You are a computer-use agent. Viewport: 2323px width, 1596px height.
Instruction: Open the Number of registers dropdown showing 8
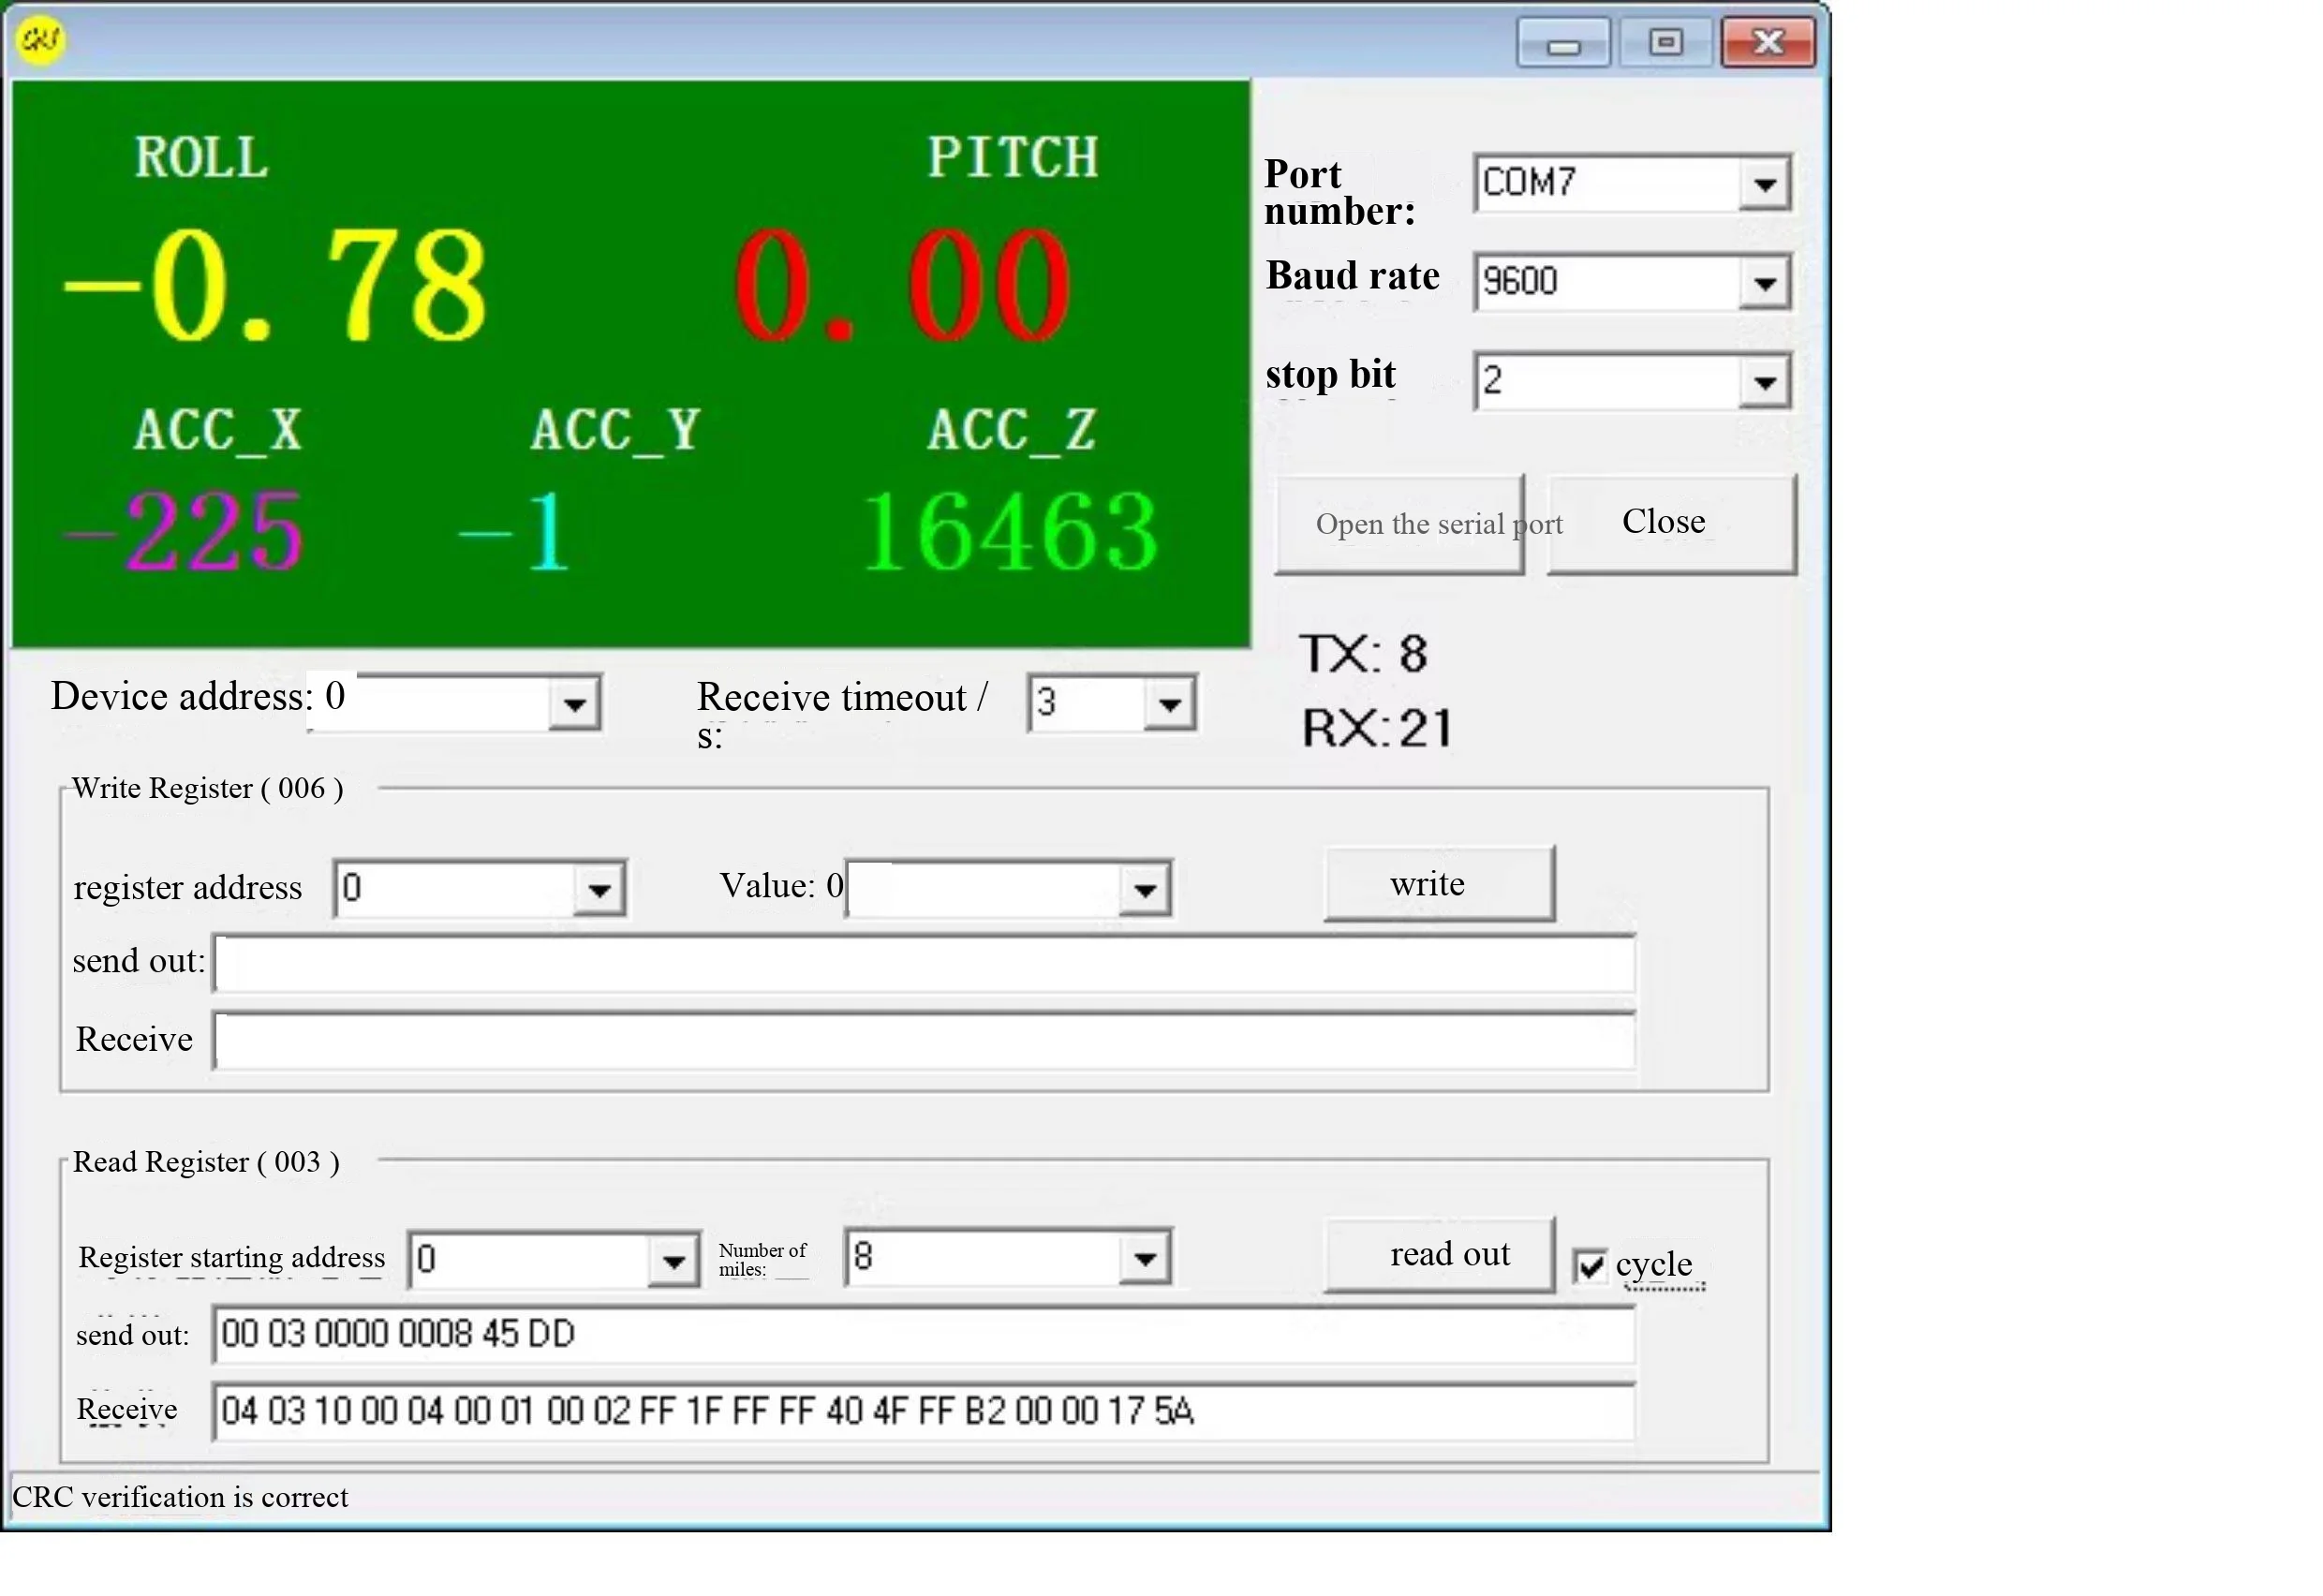pyautogui.click(x=1145, y=1258)
